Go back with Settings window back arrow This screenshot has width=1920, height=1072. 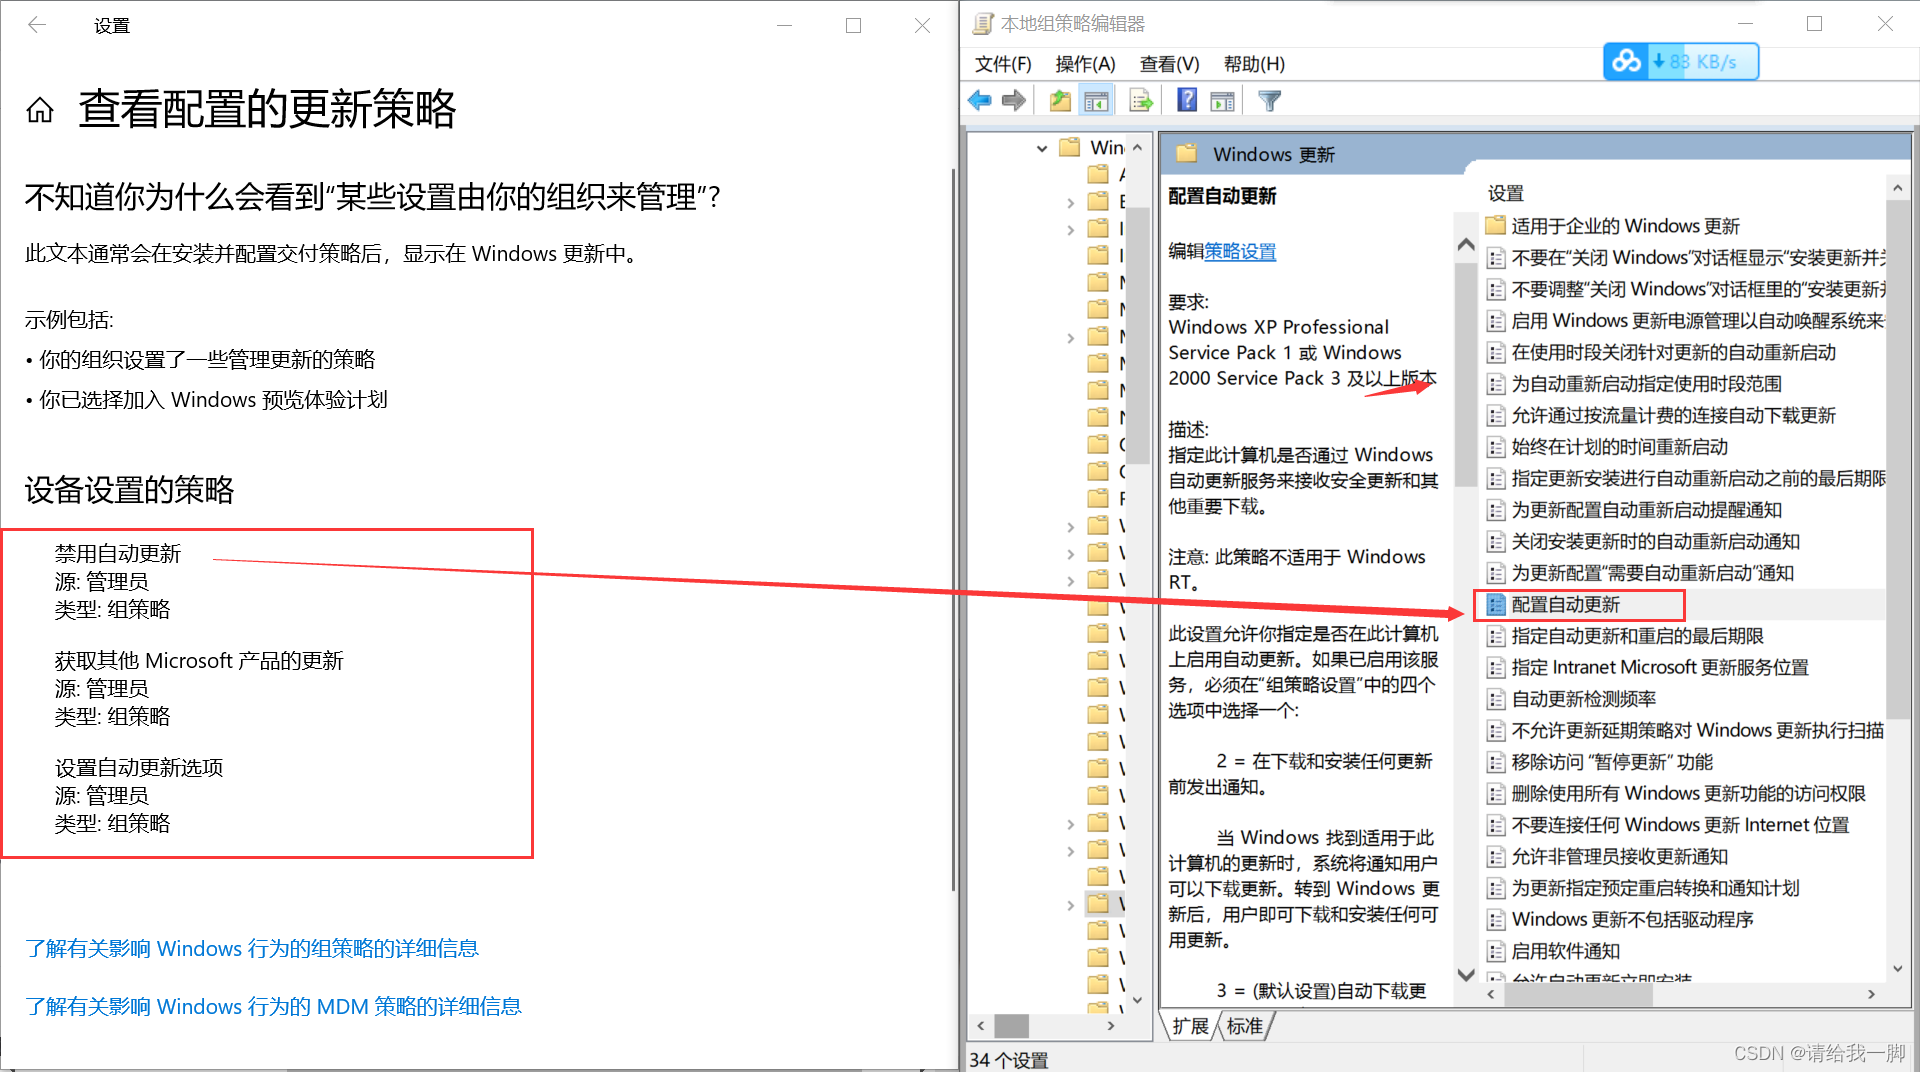pyautogui.click(x=37, y=25)
